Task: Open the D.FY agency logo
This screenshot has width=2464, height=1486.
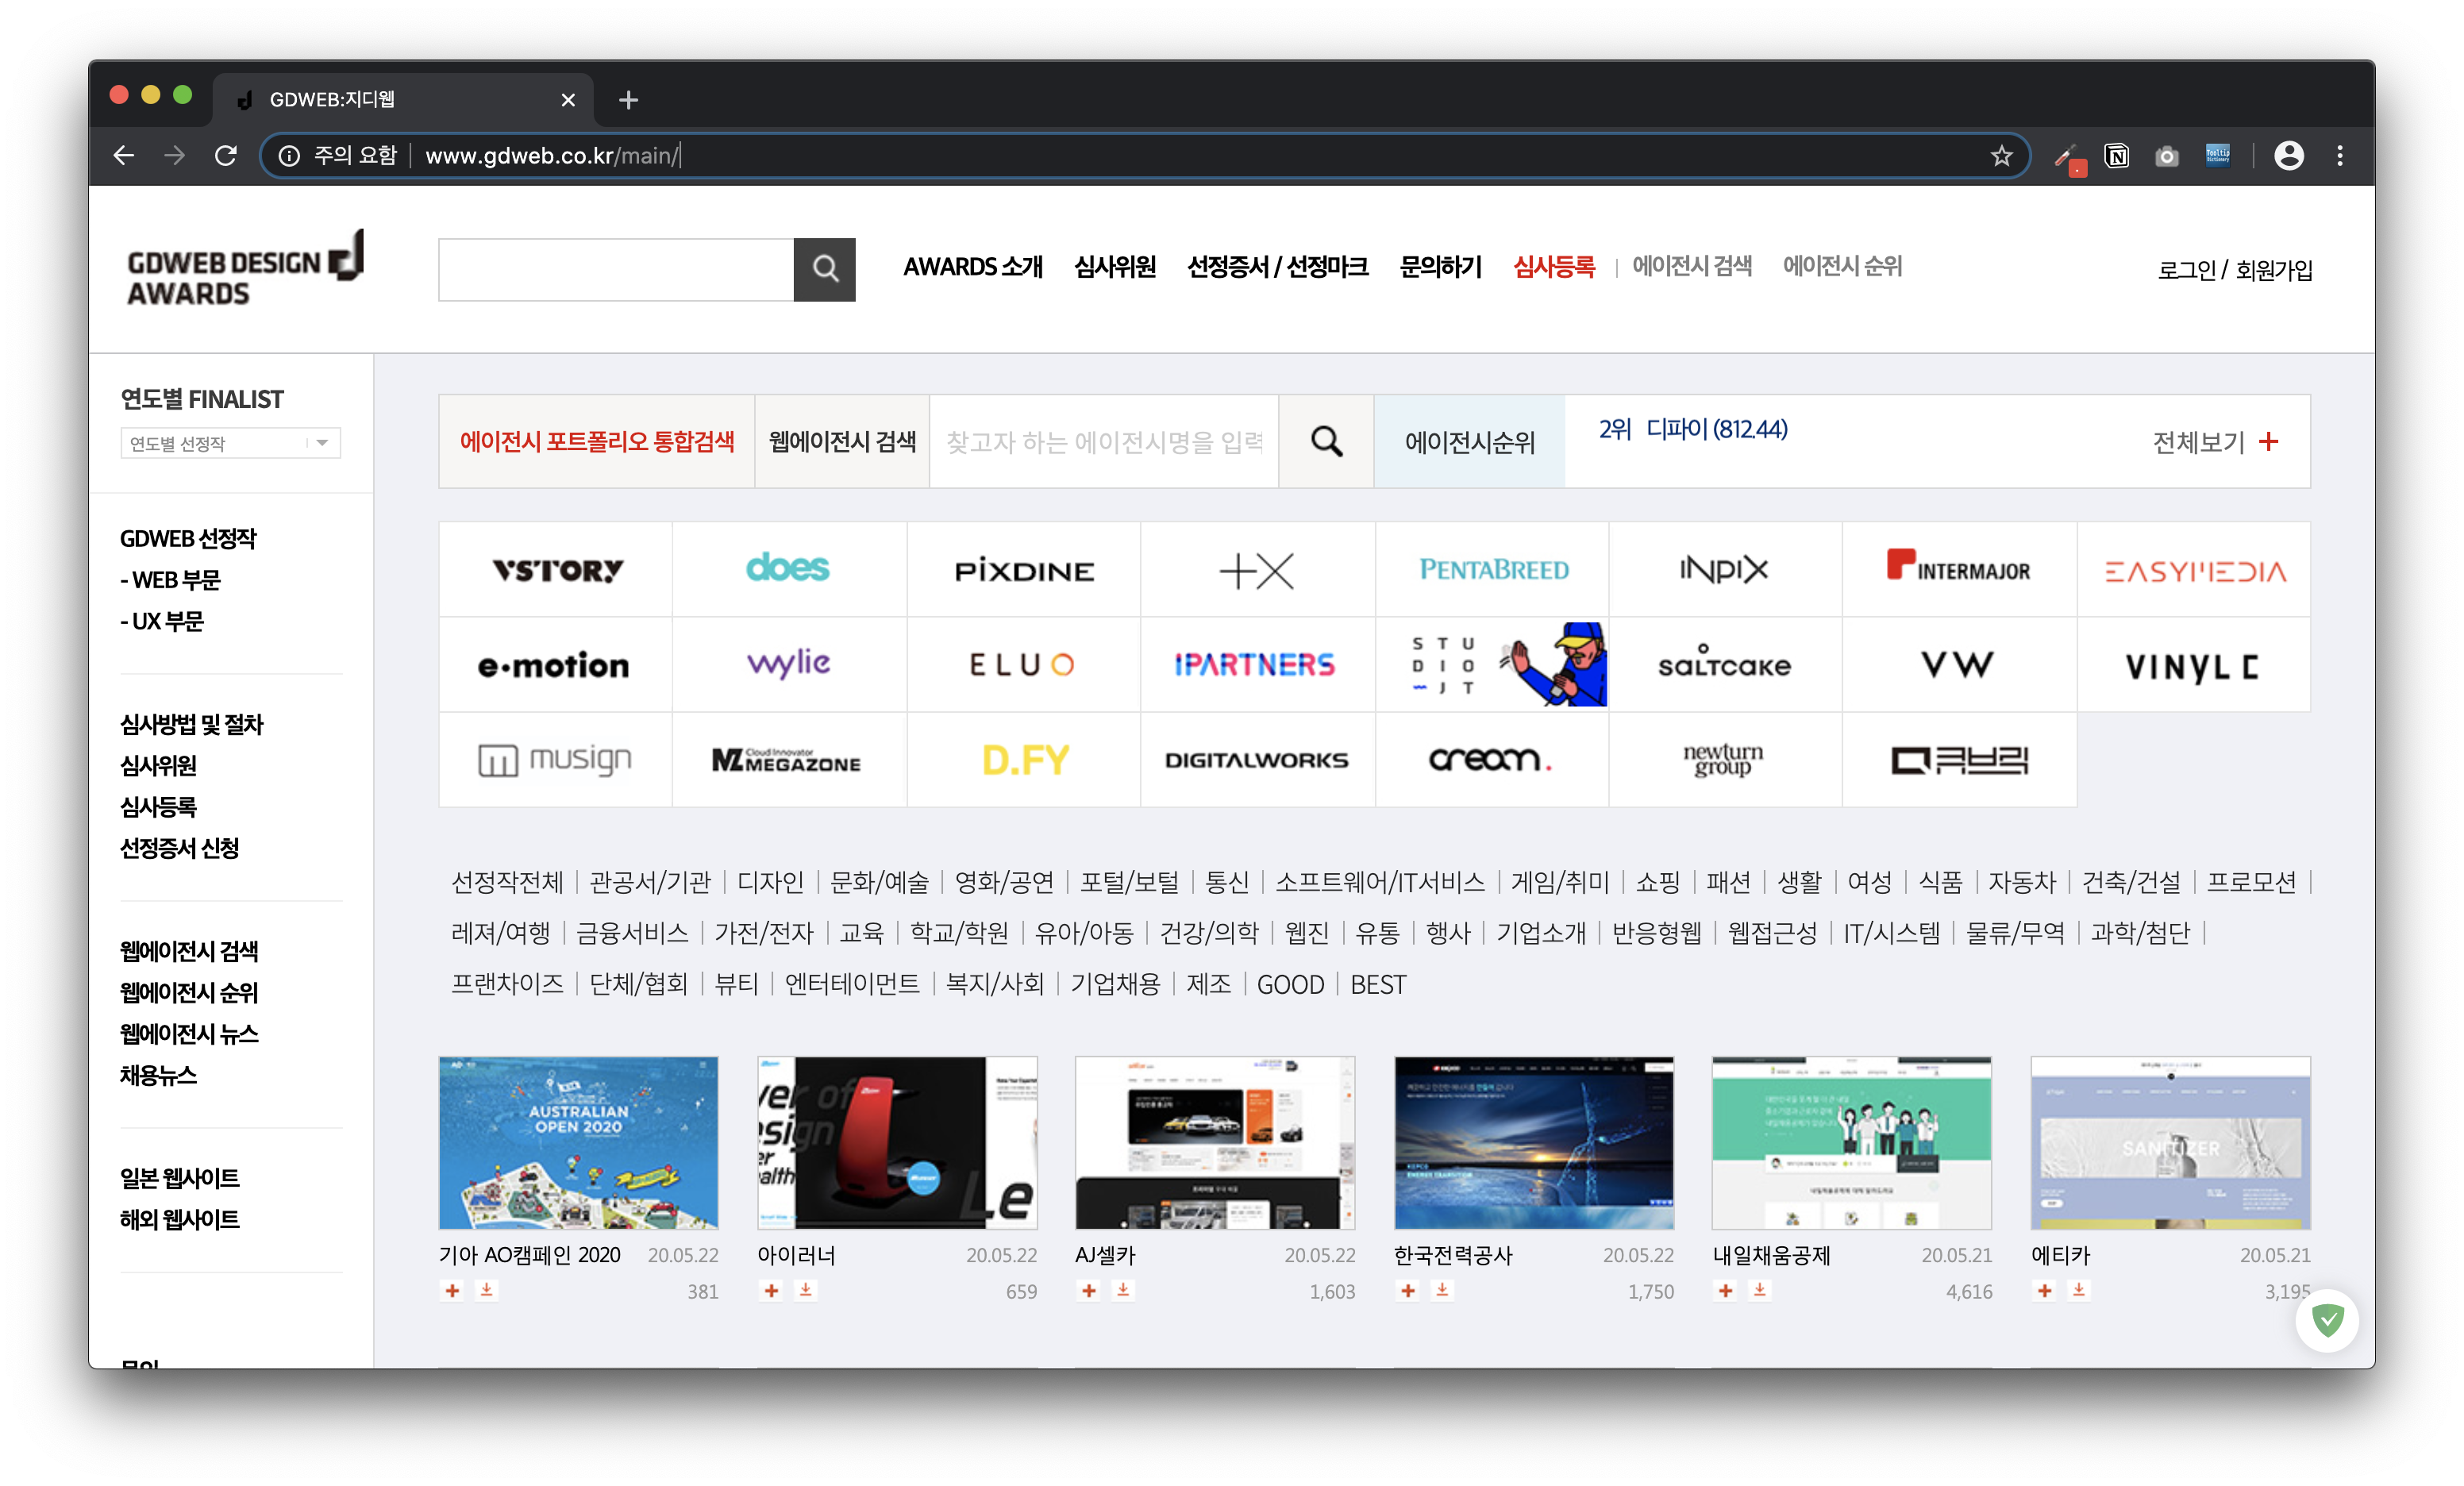Action: point(1024,760)
